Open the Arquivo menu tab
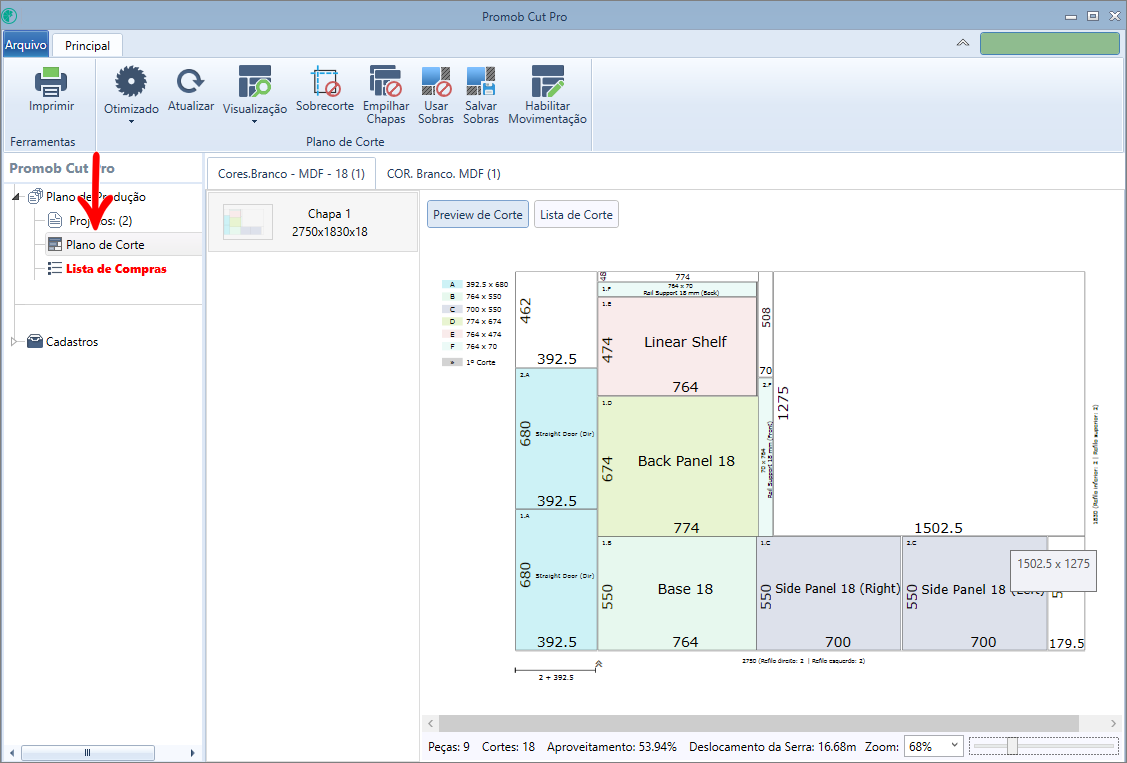 pyautogui.click(x=26, y=45)
